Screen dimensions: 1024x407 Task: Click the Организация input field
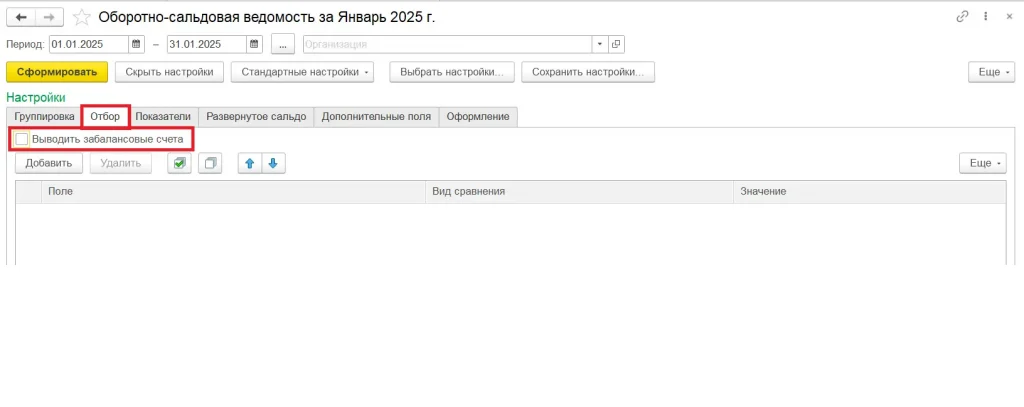[447, 44]
